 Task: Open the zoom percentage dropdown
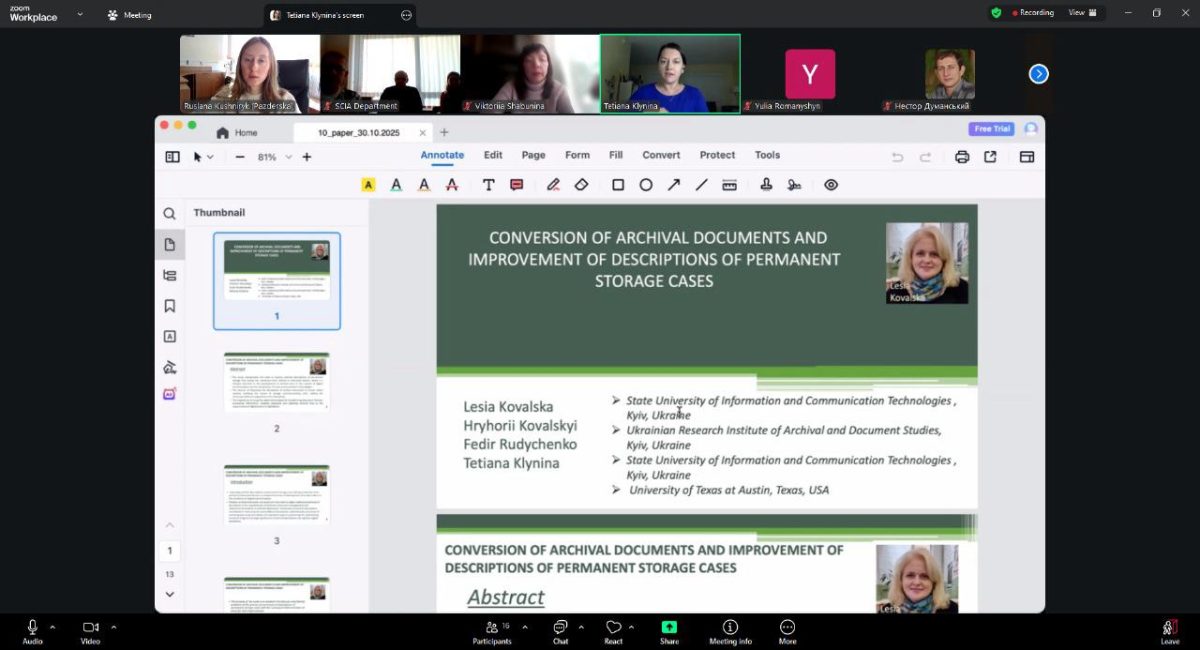coord(289,157)
